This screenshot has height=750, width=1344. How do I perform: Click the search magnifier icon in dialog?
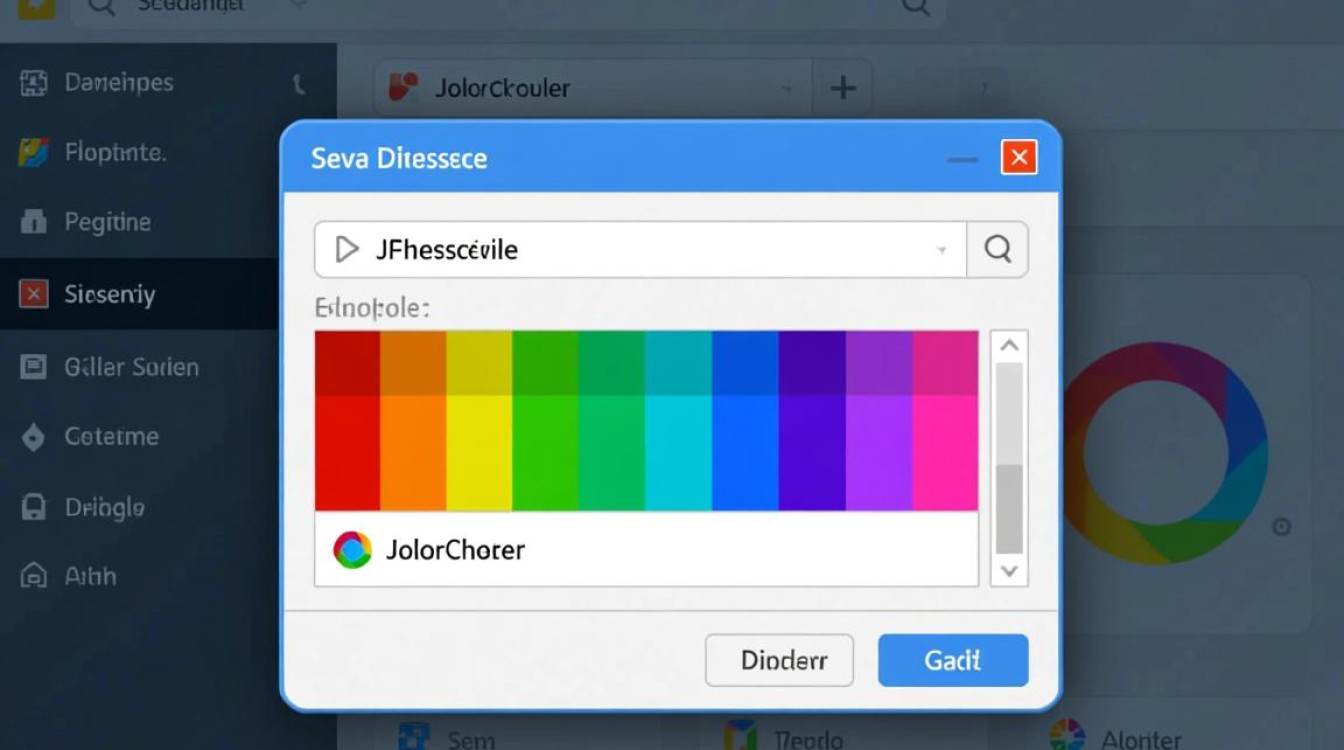997,249
